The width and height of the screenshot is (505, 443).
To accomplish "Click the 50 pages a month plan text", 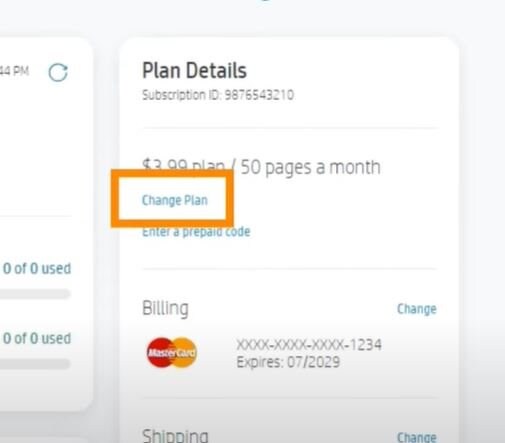I will [311, 167].
